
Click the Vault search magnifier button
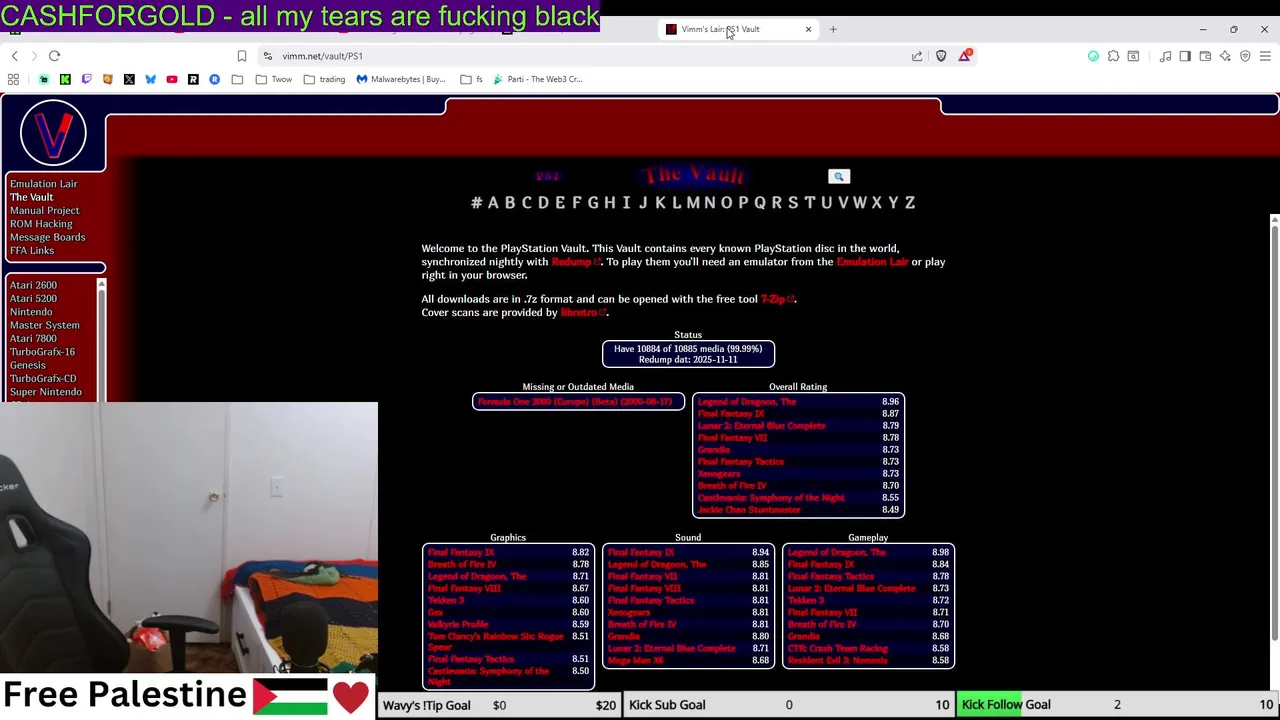tap(839, 177)
